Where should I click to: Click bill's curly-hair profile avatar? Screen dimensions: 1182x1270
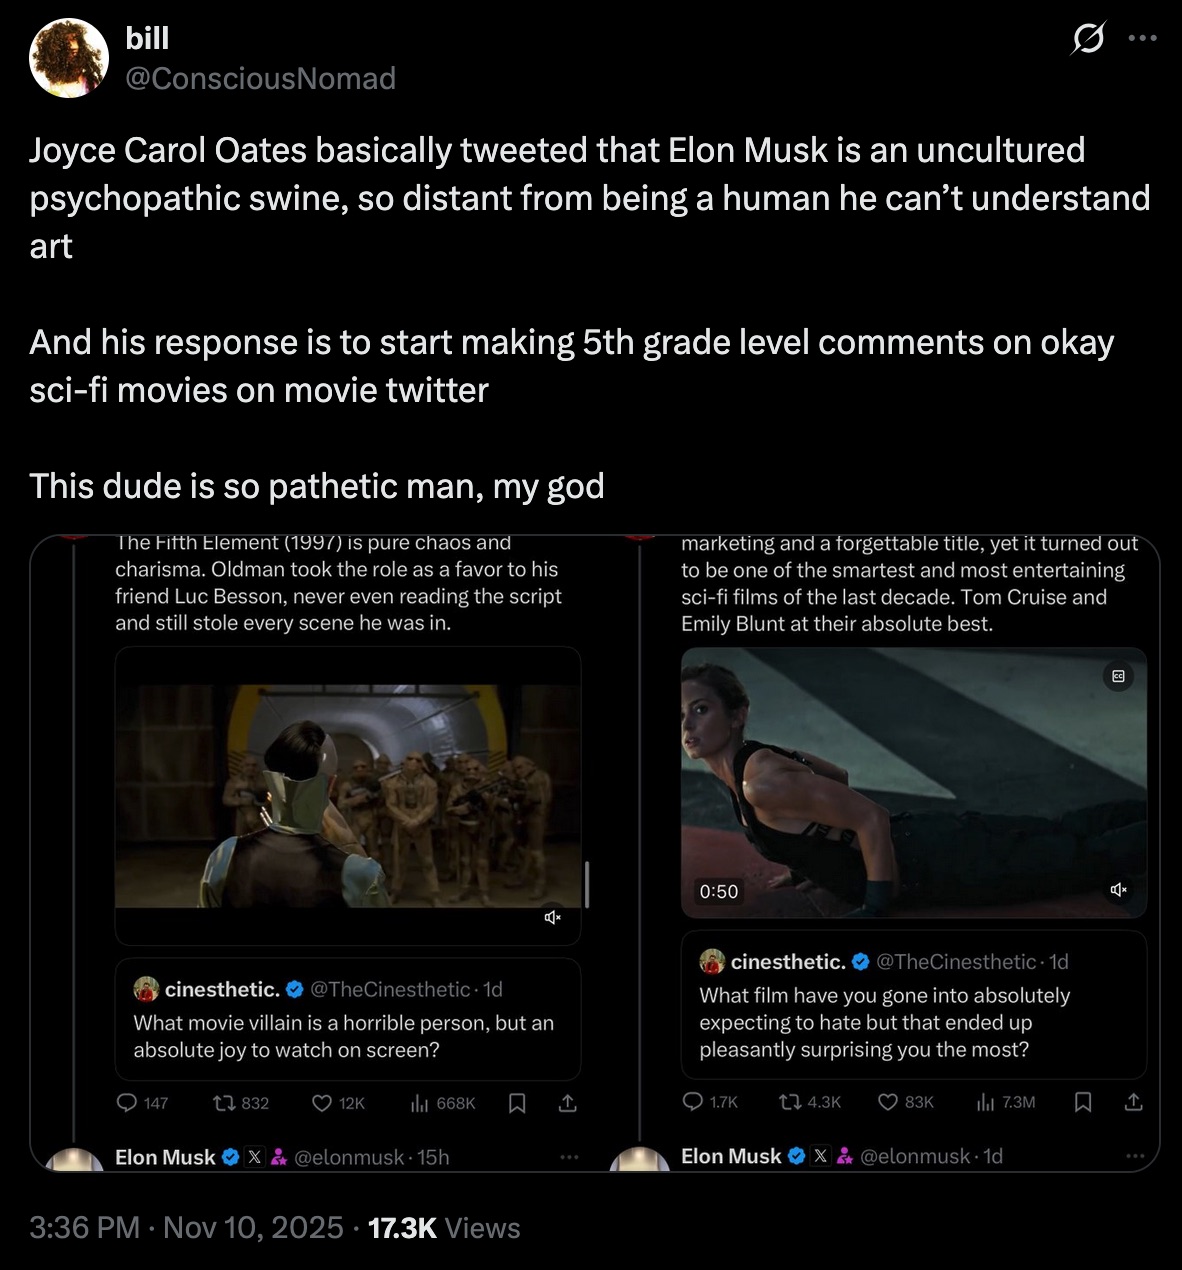pos(69,58)
